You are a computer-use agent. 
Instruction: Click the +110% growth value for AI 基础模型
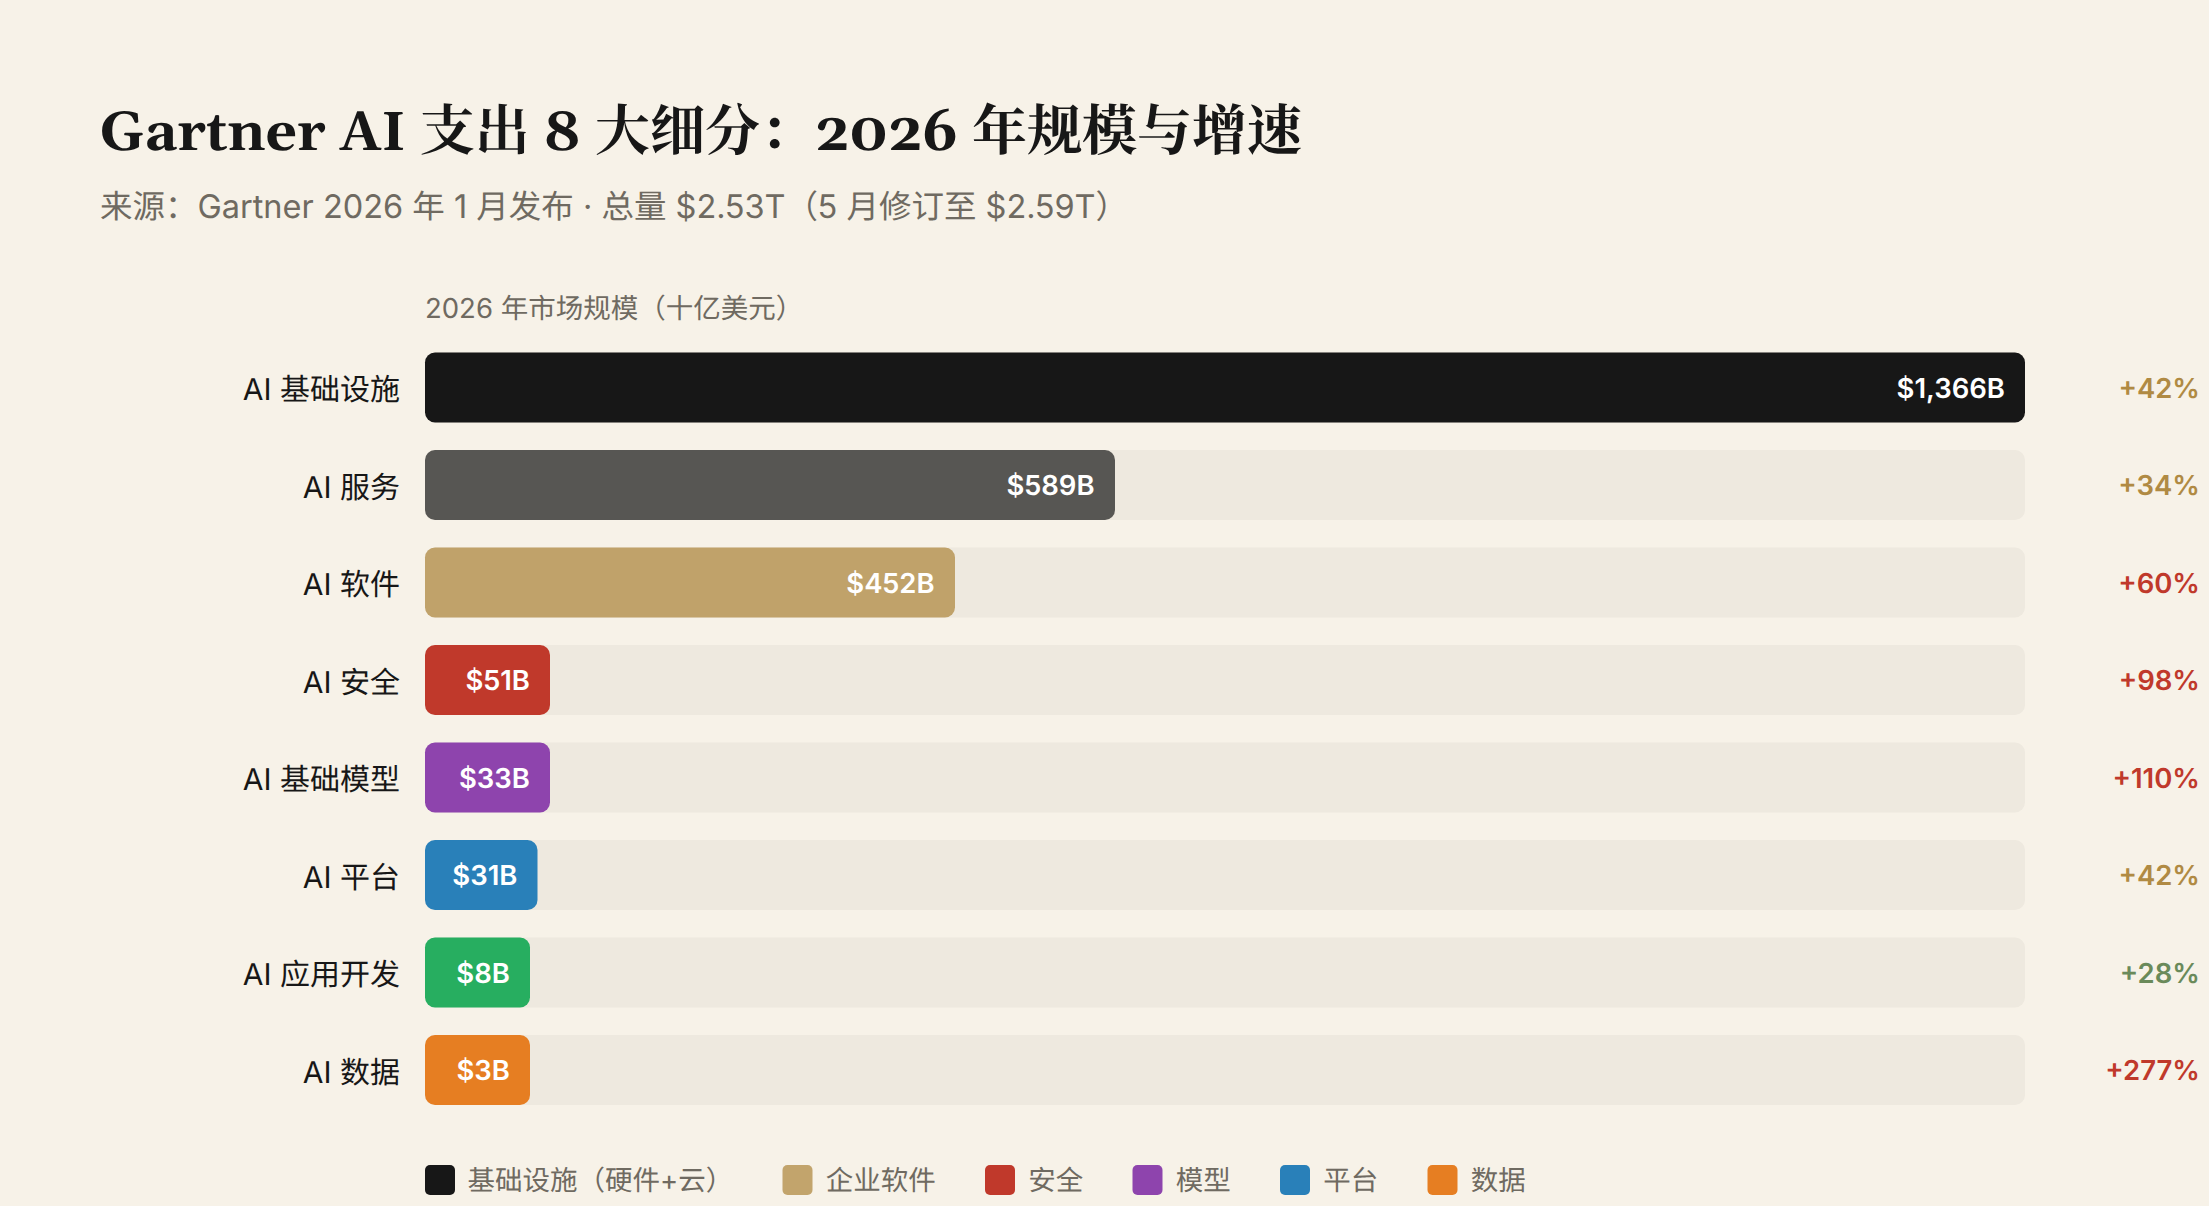(x=2155, y=778)
